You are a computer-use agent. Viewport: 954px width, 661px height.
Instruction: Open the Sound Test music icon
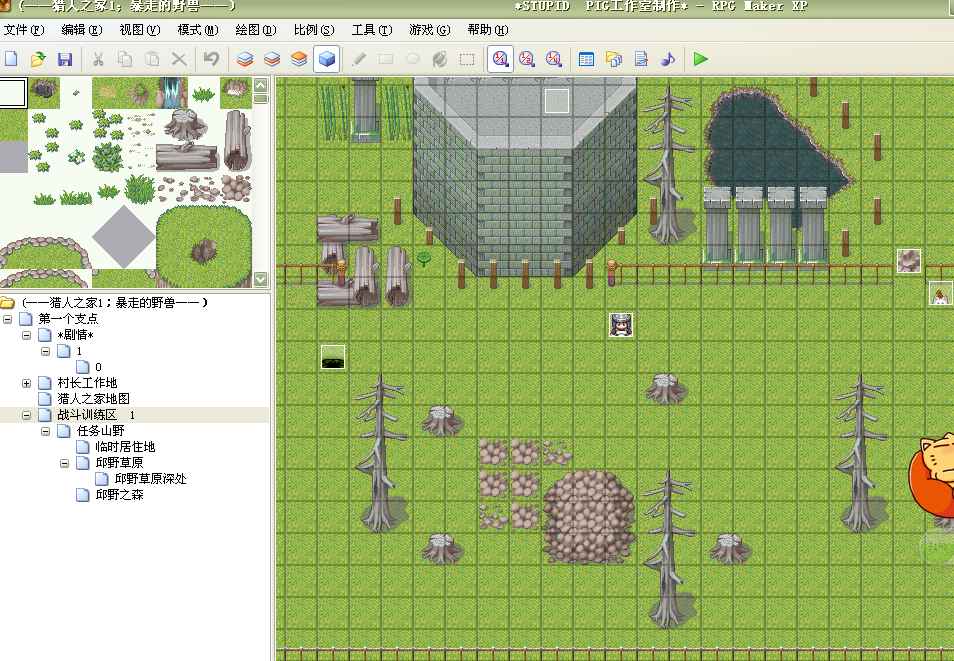coord(668,59)
